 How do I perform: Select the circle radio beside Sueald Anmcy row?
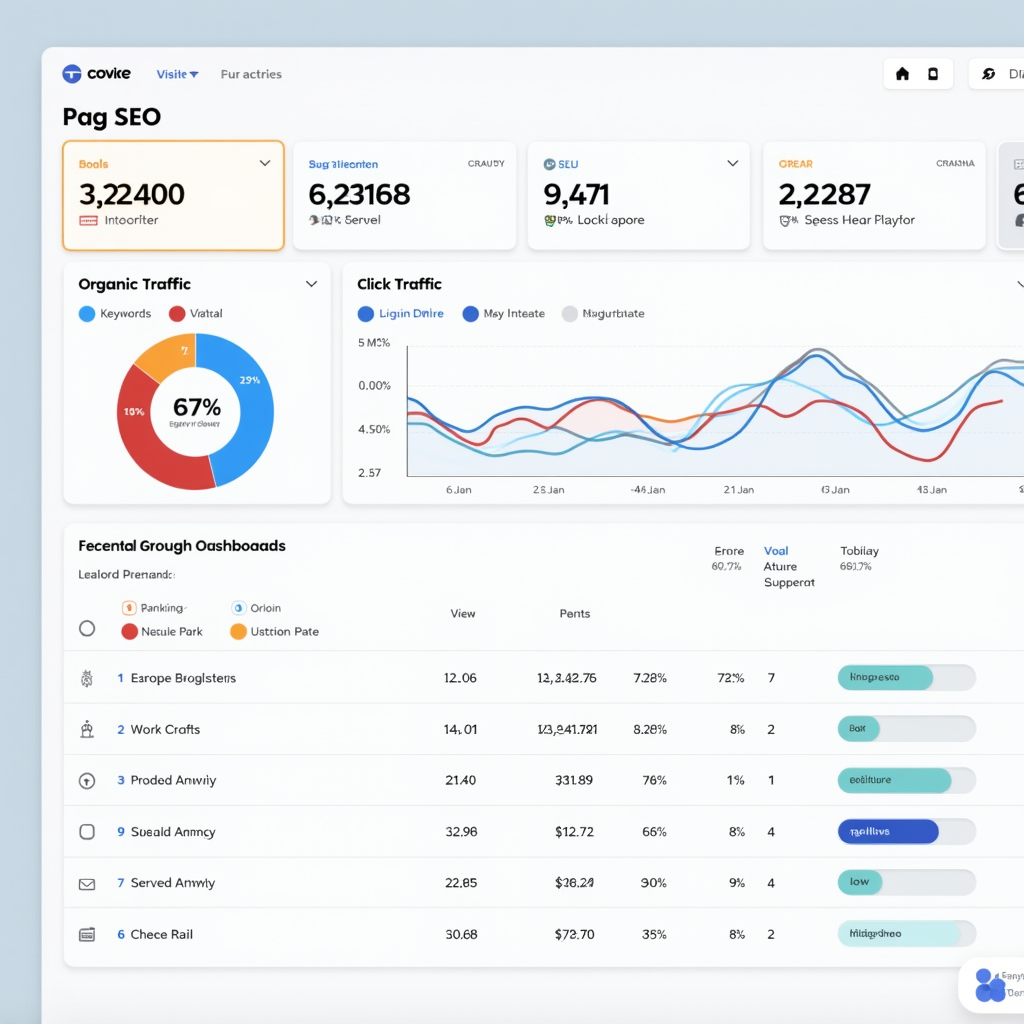click(x=87, y=831)
